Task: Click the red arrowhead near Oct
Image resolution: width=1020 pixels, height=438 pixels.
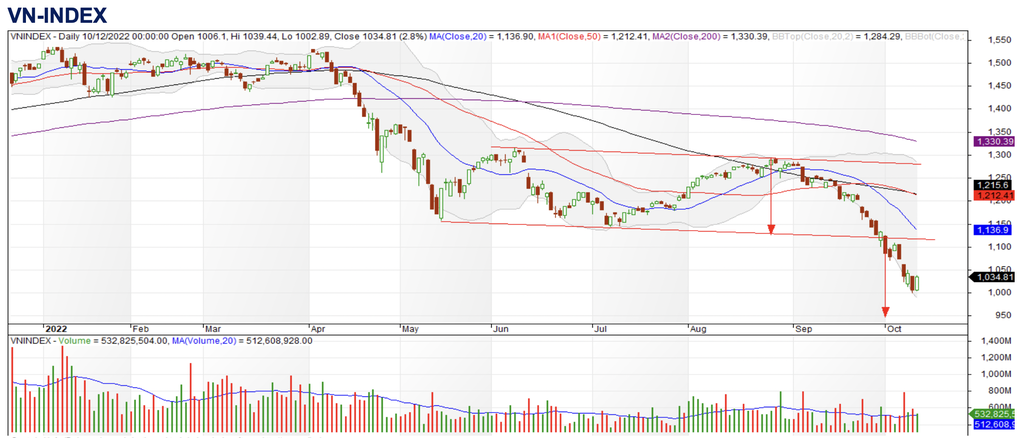Action: (885, 309)
